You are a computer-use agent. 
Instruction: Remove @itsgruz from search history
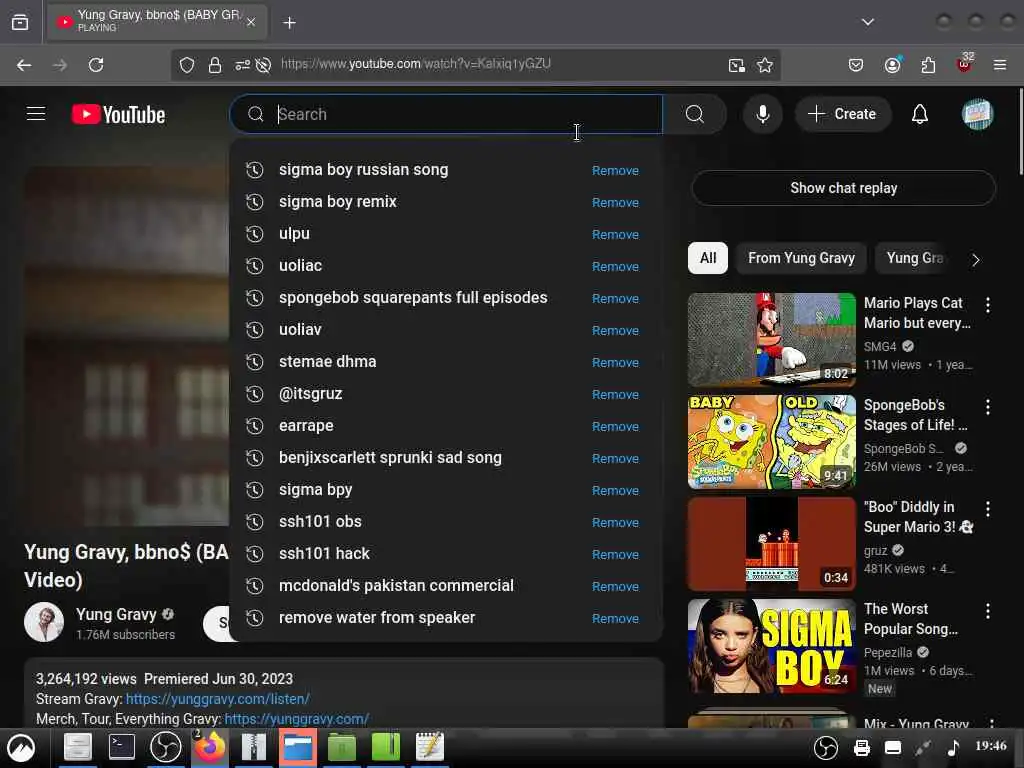point(615,394)
